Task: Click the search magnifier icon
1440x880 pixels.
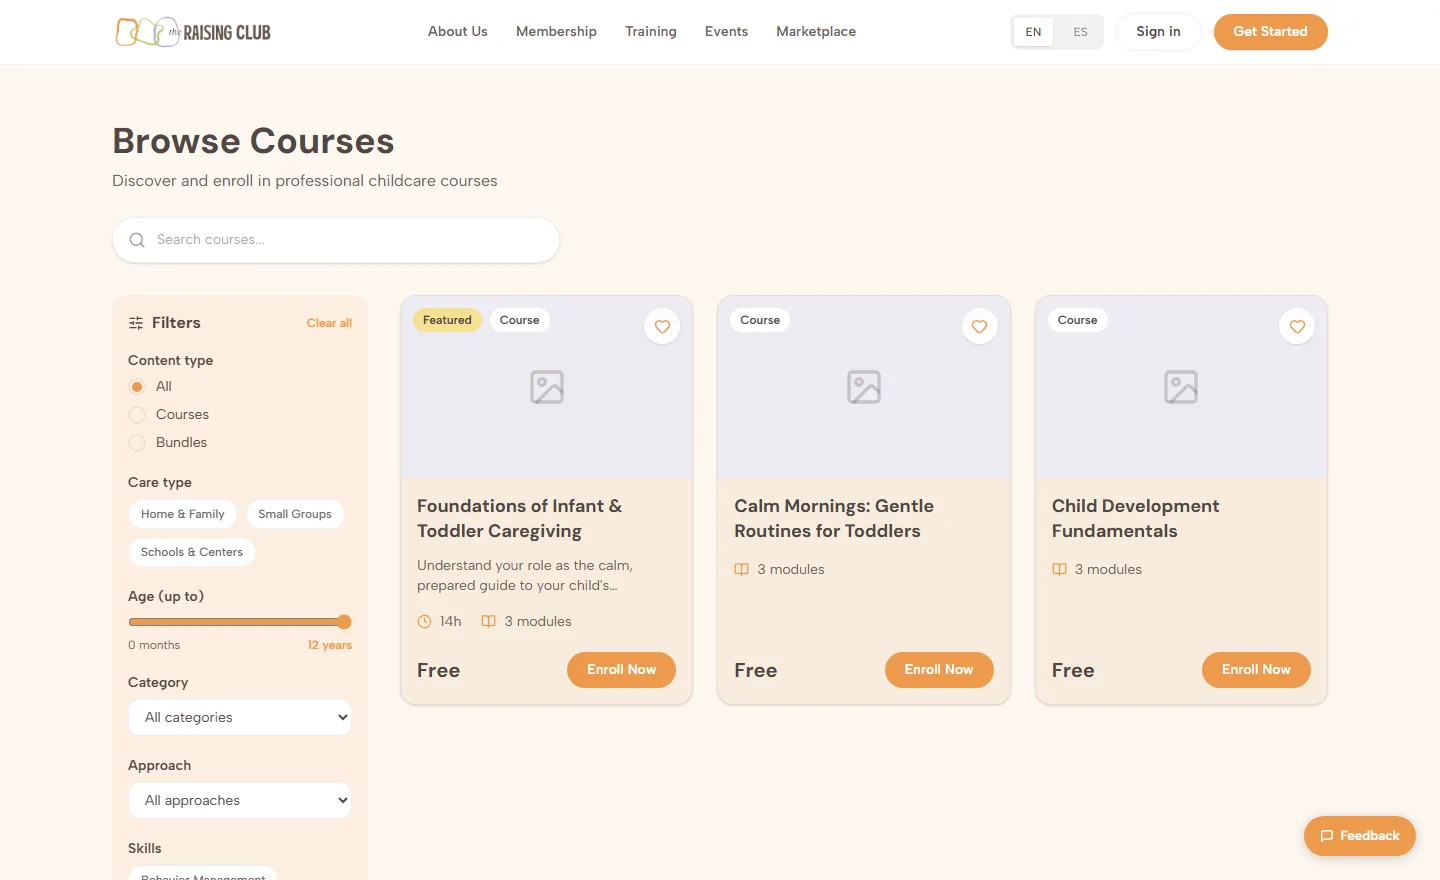Action: tap(137, 240)
